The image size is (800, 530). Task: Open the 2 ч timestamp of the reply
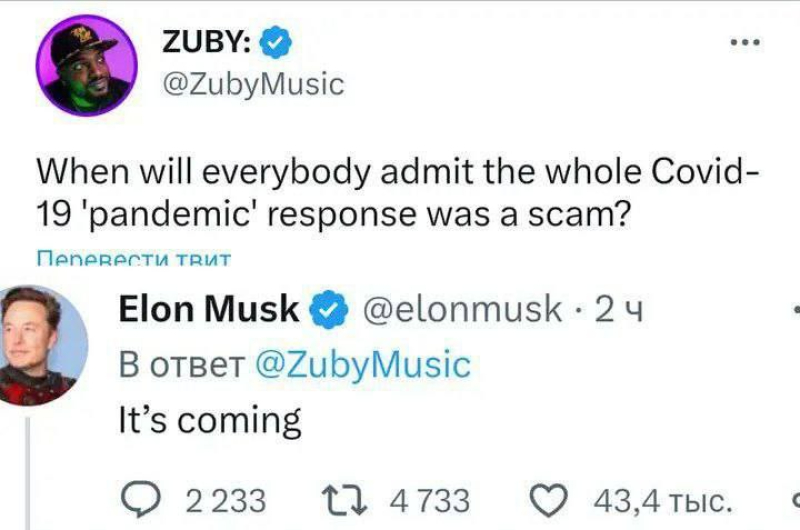(x=619, y=310)
